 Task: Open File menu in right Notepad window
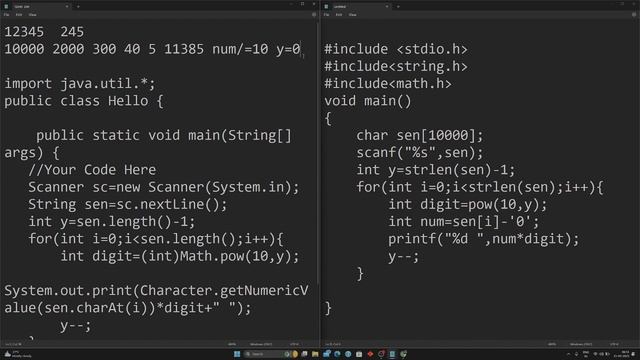pyautogui.click(x=327, y=15)
